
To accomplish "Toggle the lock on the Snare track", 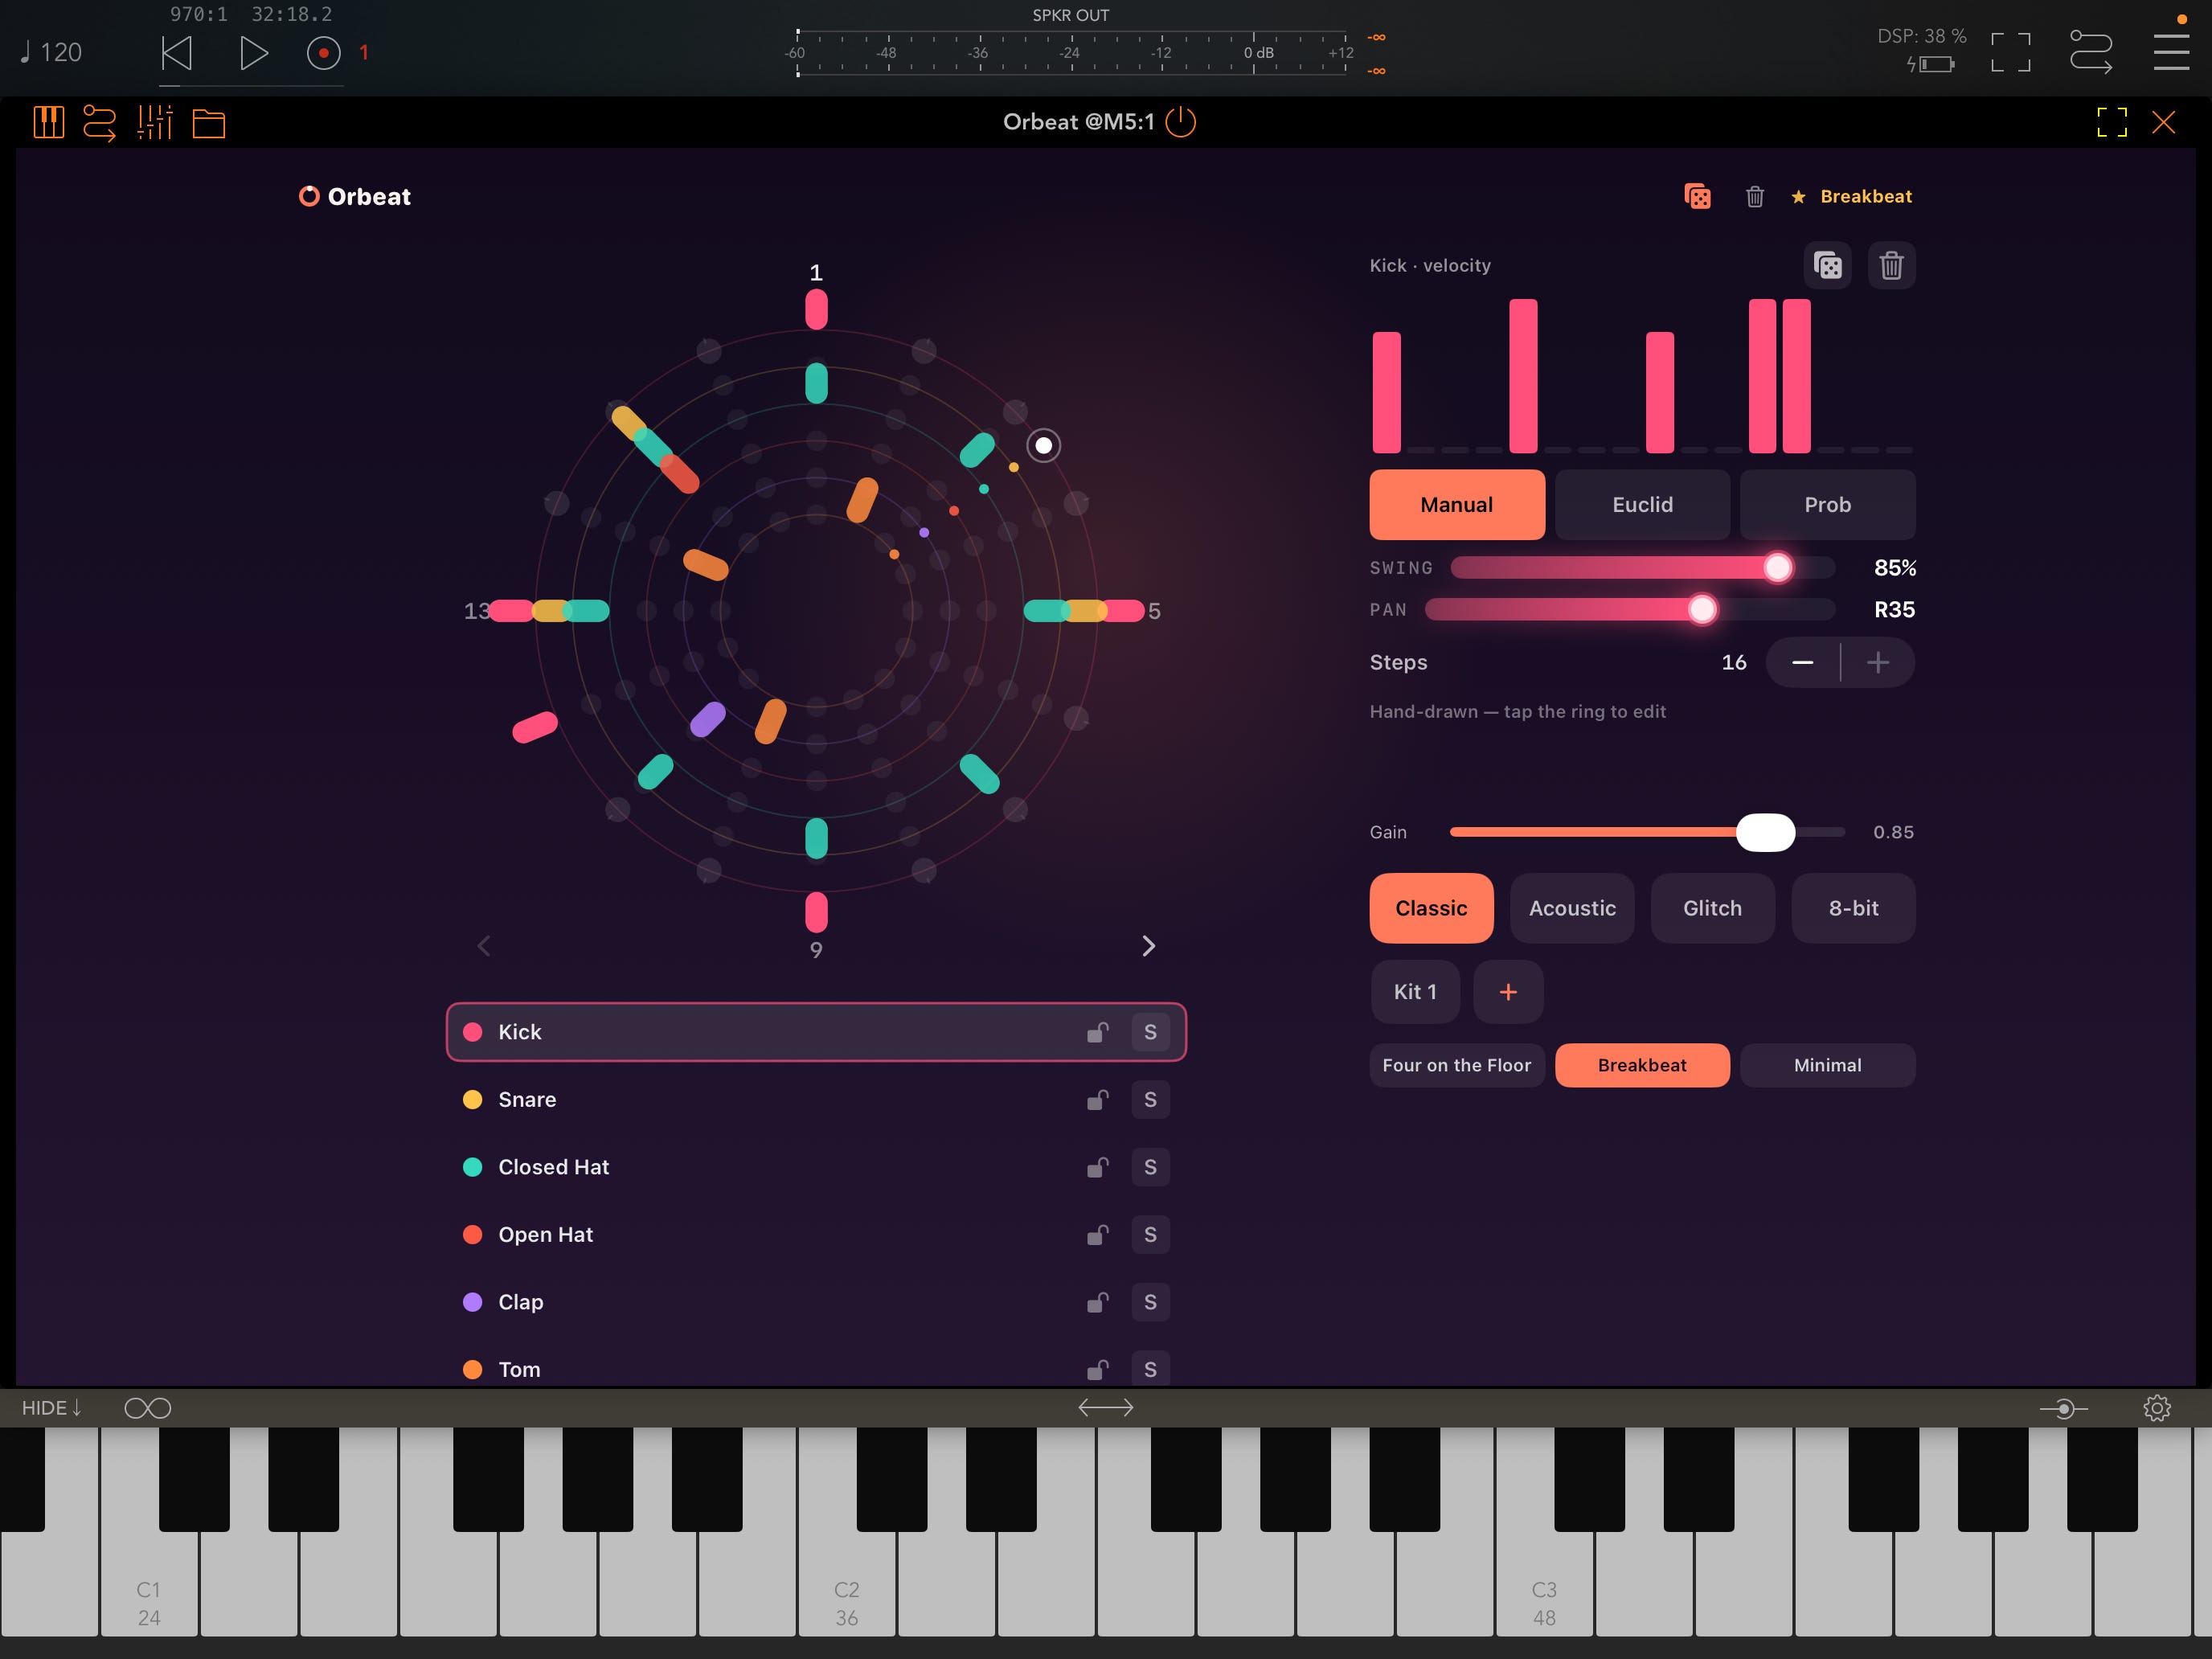I will coord(1098,1100).
